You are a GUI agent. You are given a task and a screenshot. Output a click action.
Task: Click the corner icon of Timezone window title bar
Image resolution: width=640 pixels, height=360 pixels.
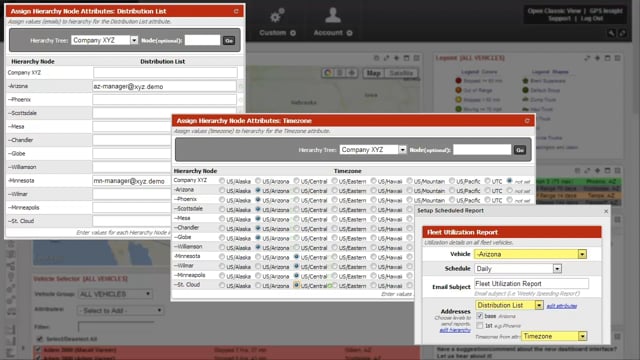[x=527, y=120]
